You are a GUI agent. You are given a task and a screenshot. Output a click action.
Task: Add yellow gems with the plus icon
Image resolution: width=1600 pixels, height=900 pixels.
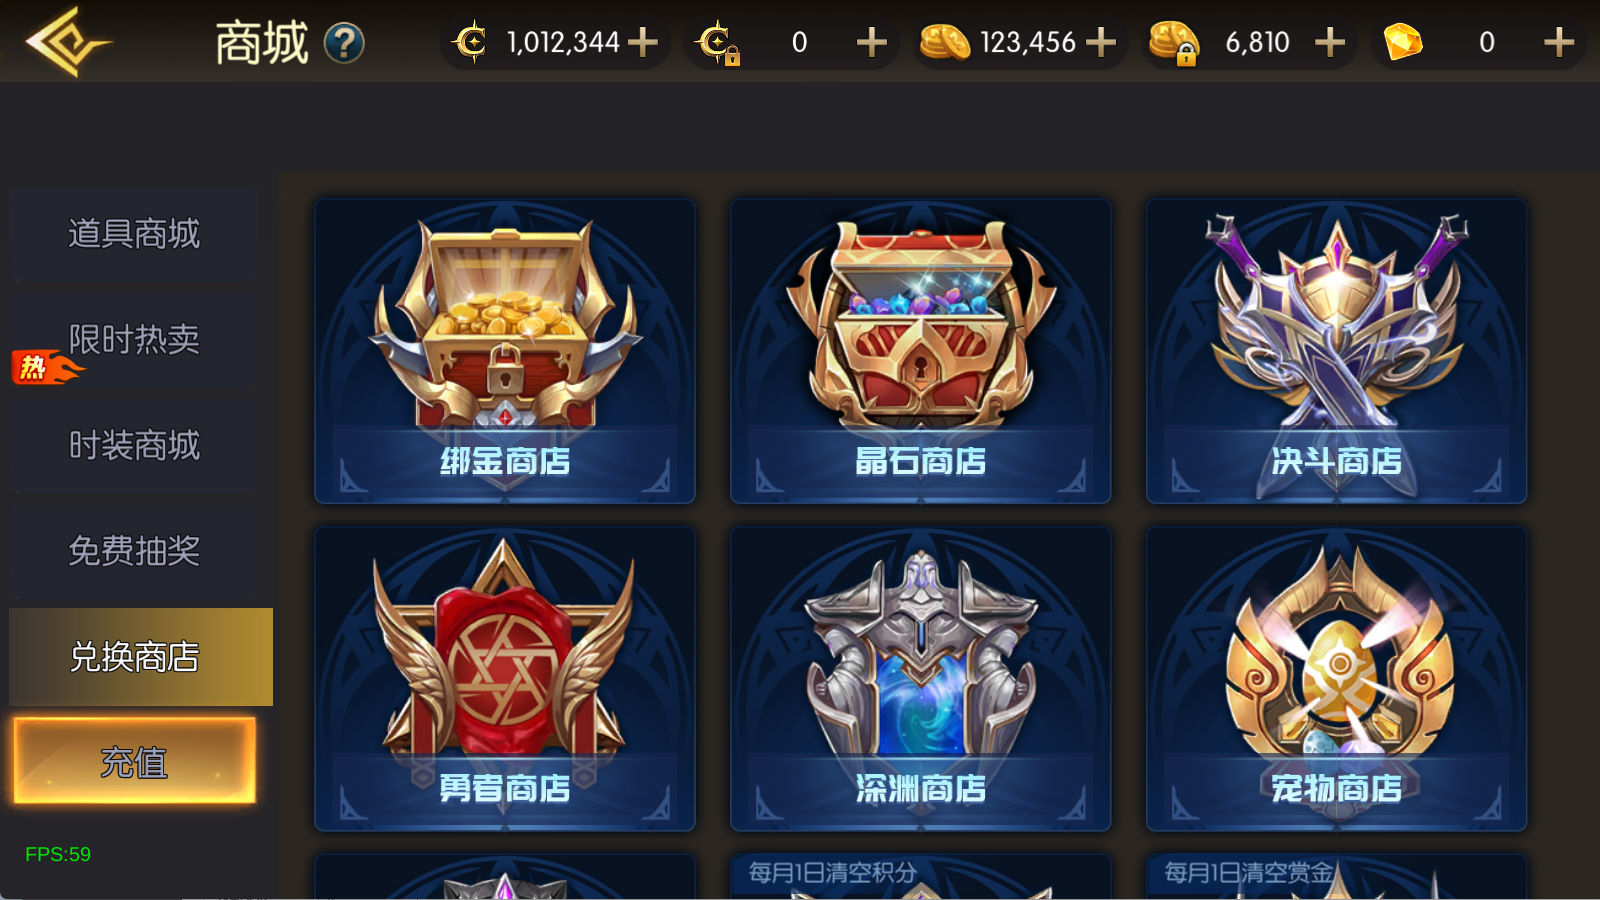tap(1559, 42)
